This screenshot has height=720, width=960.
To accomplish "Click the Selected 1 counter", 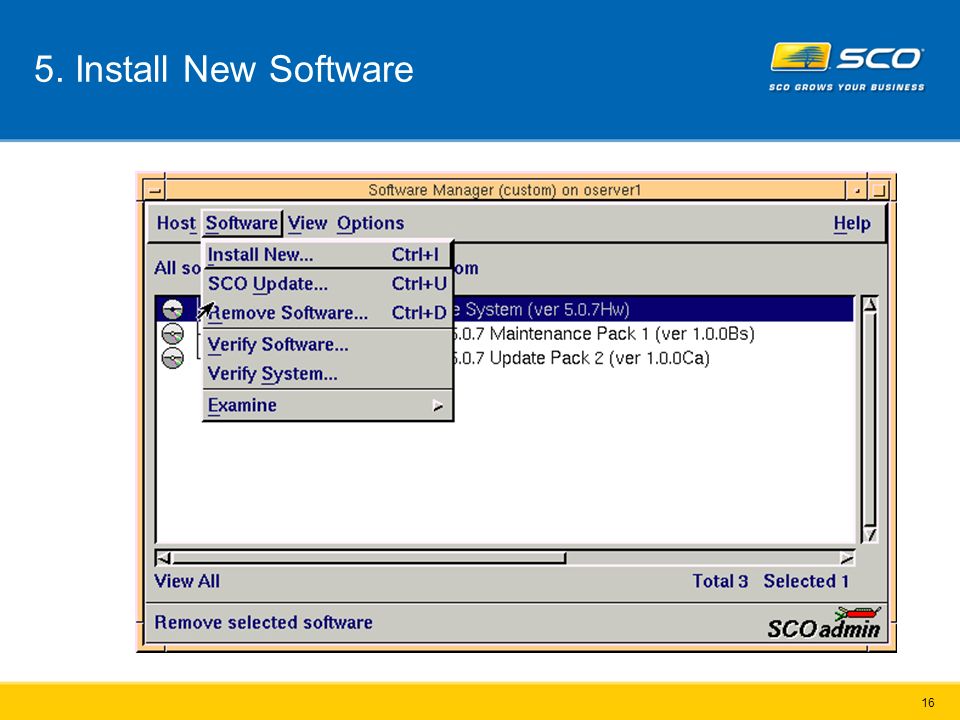I will coord(806,581).
